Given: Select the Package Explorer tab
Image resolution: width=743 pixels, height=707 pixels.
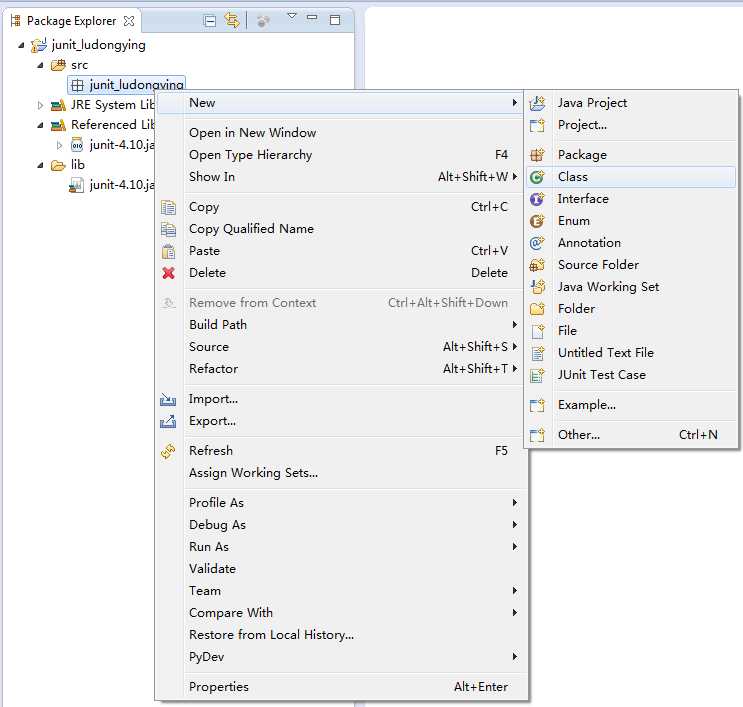Looking at the screenshot, I should pyautogui.click(x=71, y=21).
